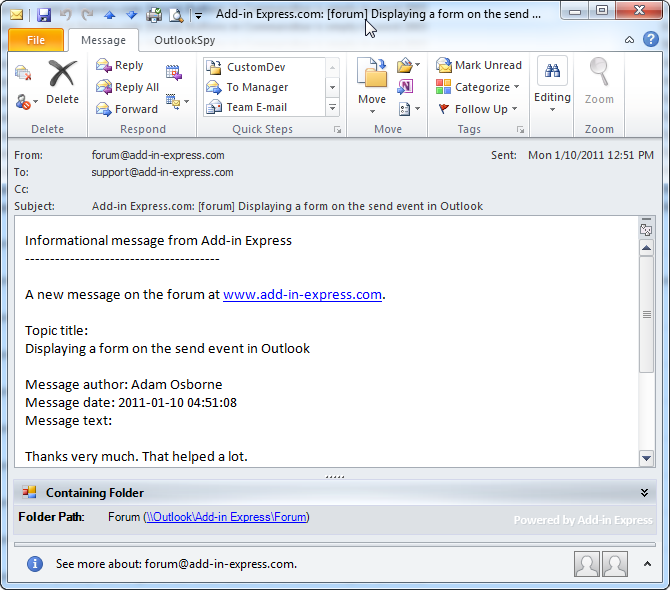Viewport: 670px width, 590px height.
Task: Click the Containing Folder colored icon
Action: tap(29, 492)
